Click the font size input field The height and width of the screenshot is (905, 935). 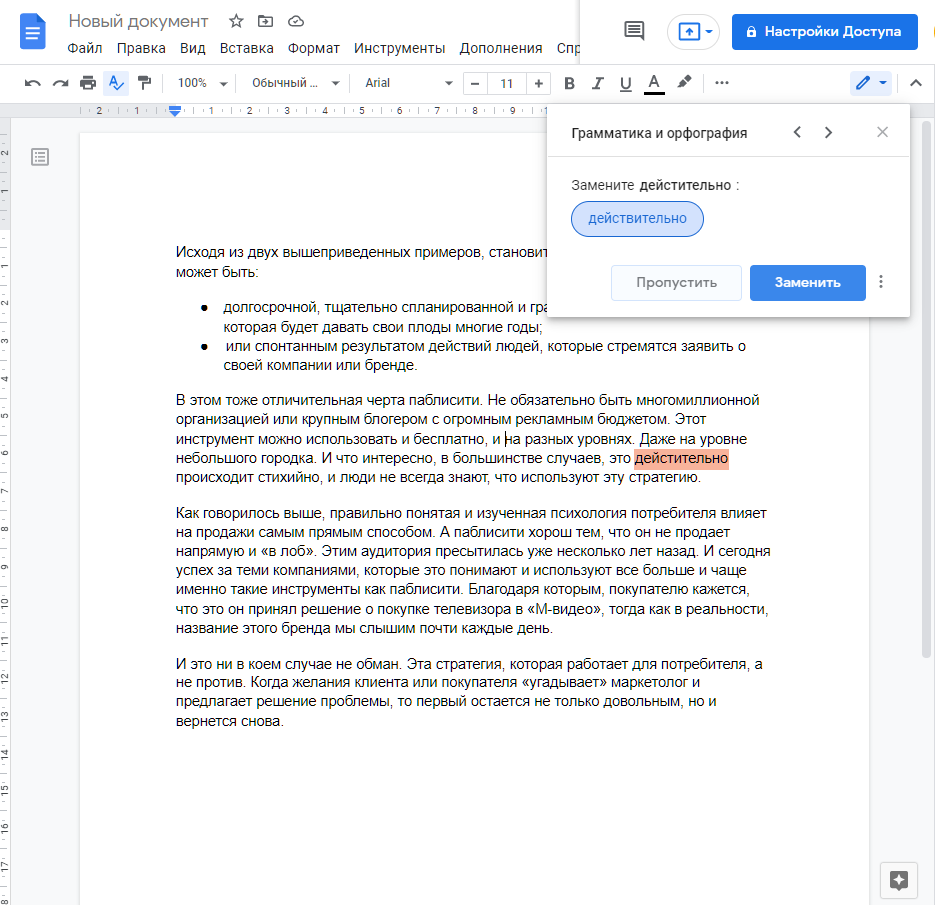pos(506,83)
